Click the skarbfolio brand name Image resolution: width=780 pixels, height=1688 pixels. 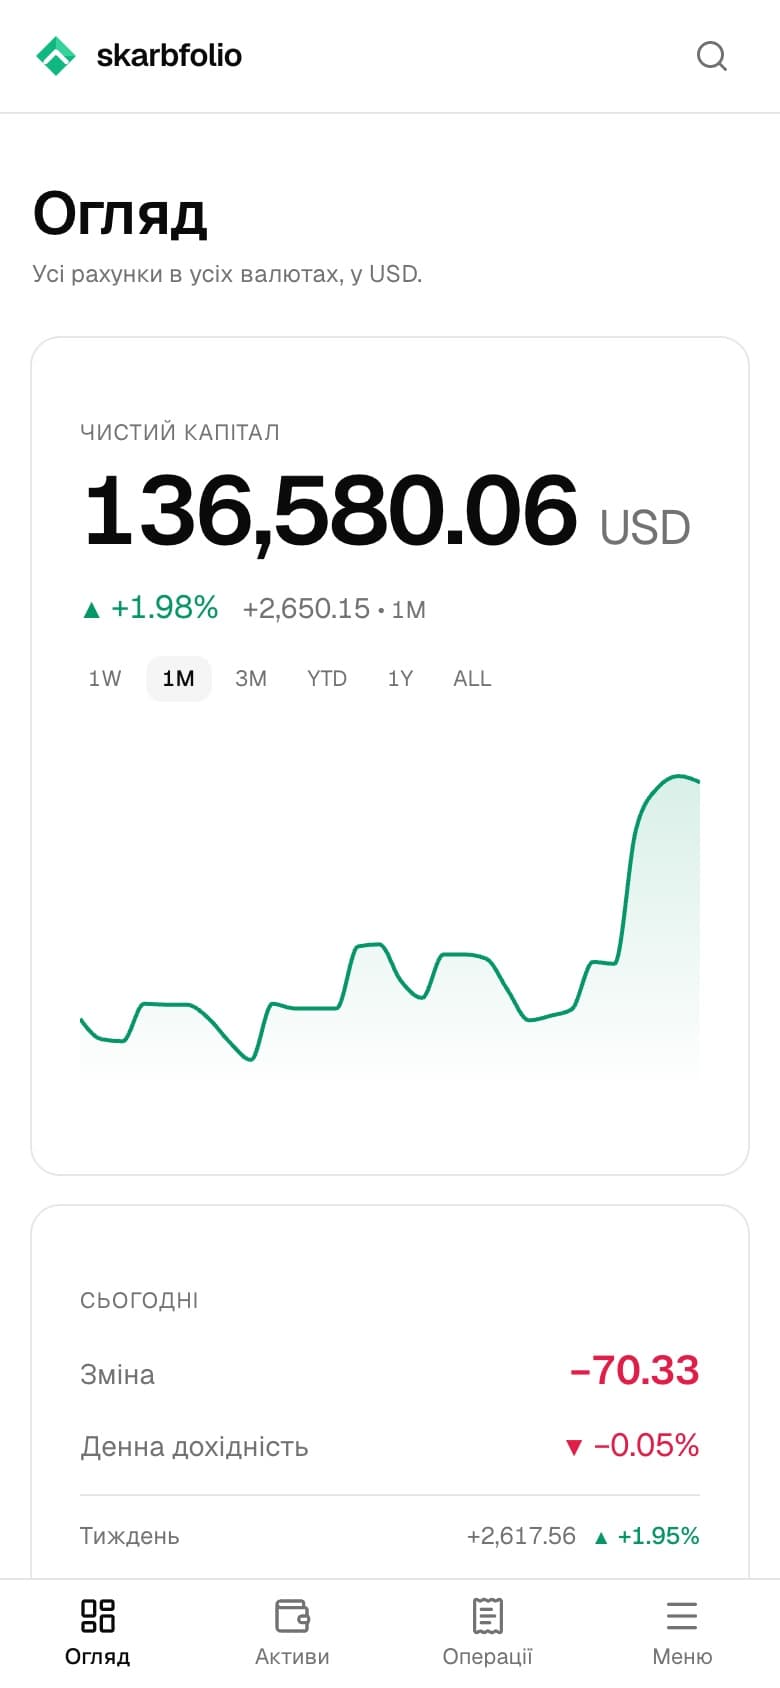click(x=169, y=55)
